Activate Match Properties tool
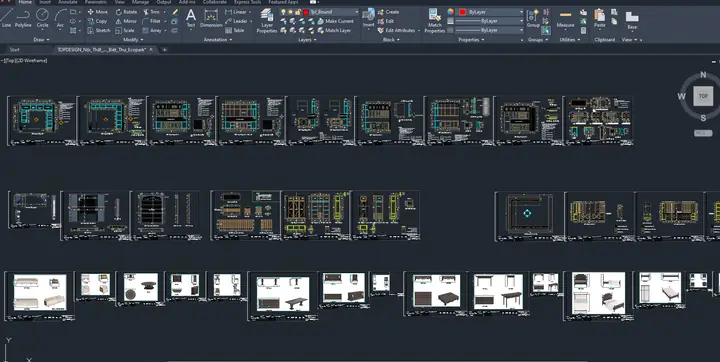The width and height of the screenshot is (720, 362). pyautogui.click(x=434, y=21)
